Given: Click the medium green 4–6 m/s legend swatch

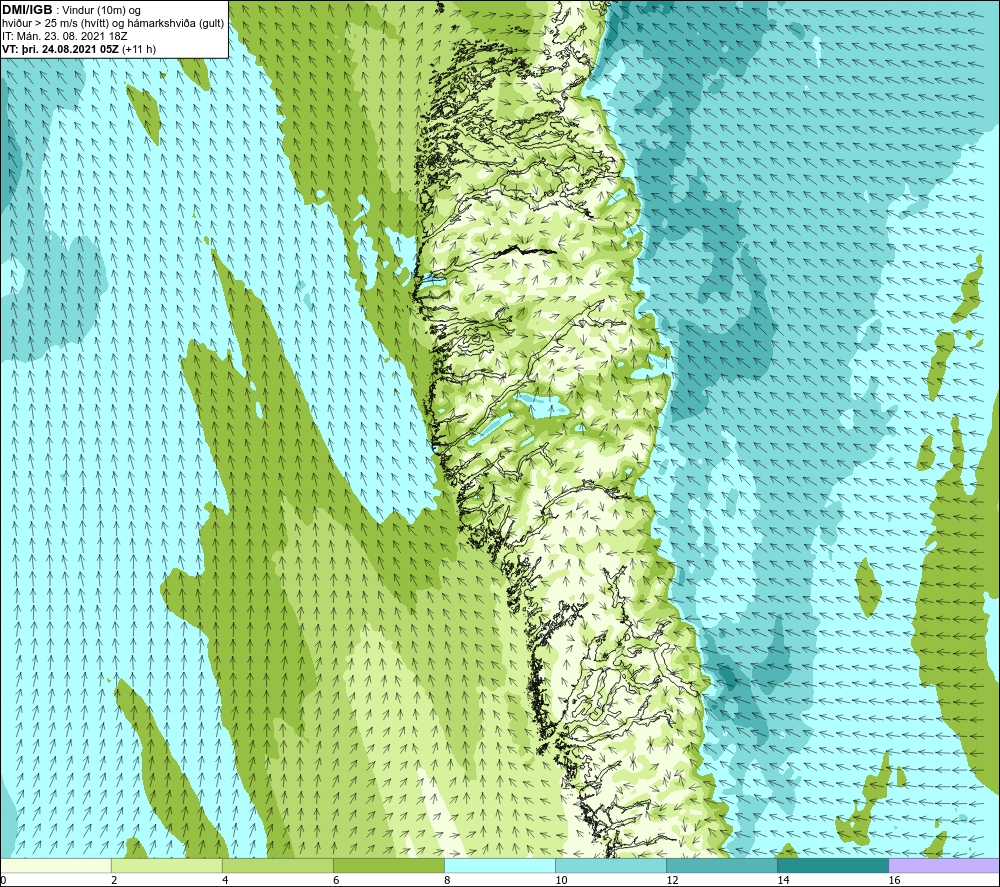Looking at the screenshot, I should tap(277, 865).
